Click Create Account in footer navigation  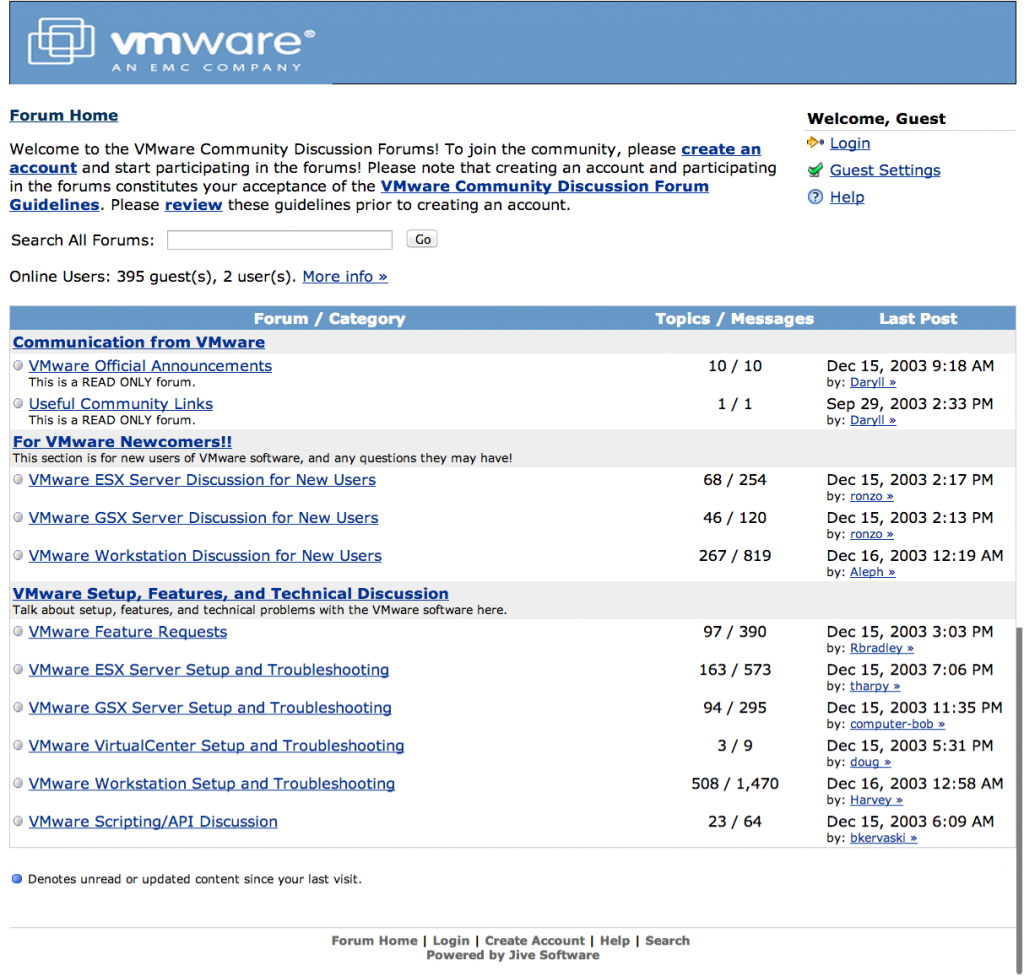(535, 941)
